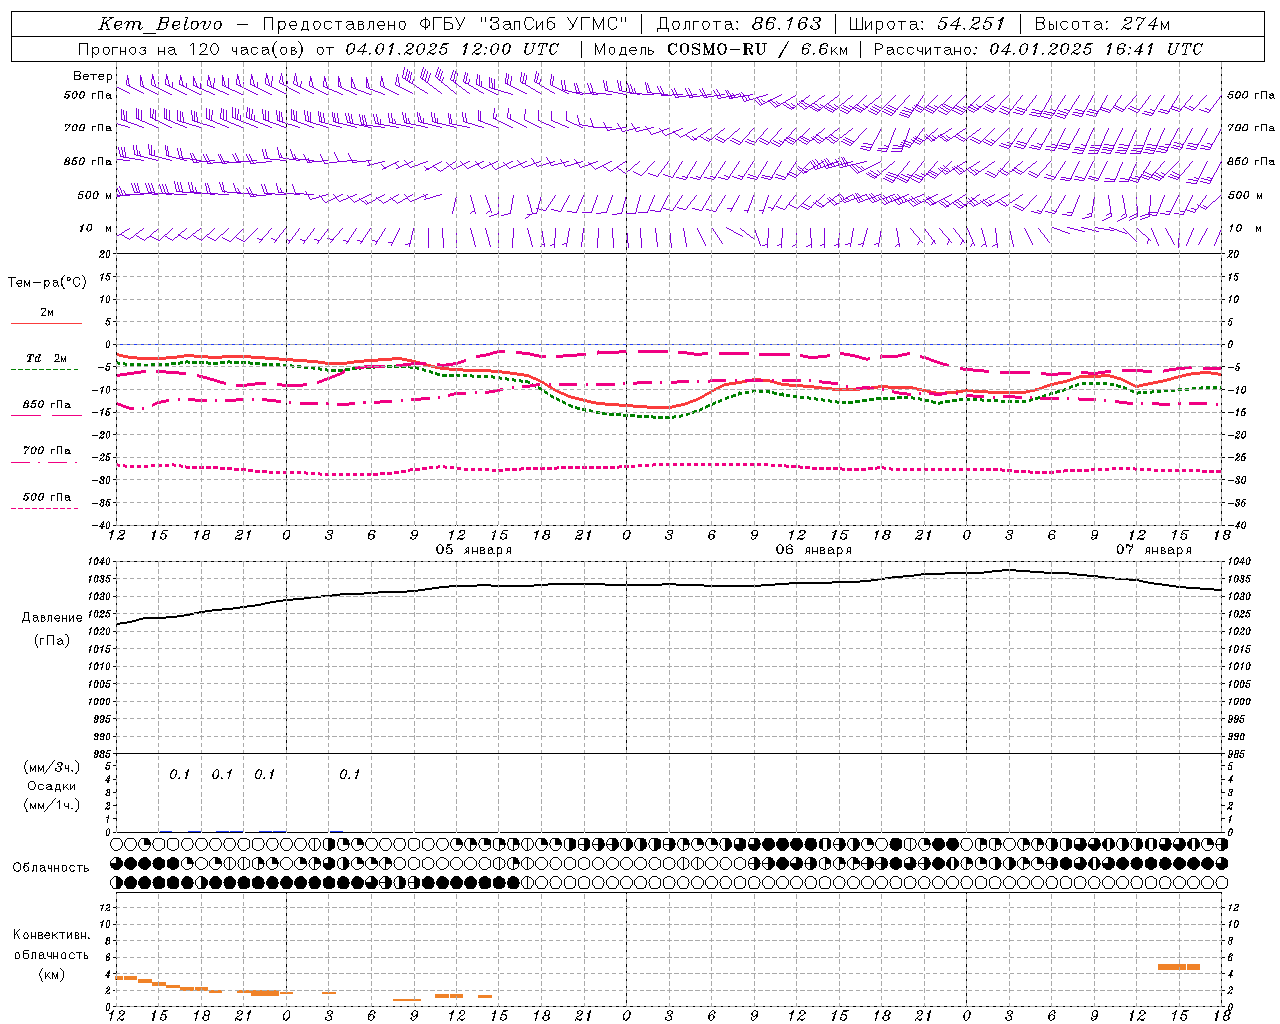Select the Осадки precipitation label
The image size is (1280, 1024).
[52, 786]
